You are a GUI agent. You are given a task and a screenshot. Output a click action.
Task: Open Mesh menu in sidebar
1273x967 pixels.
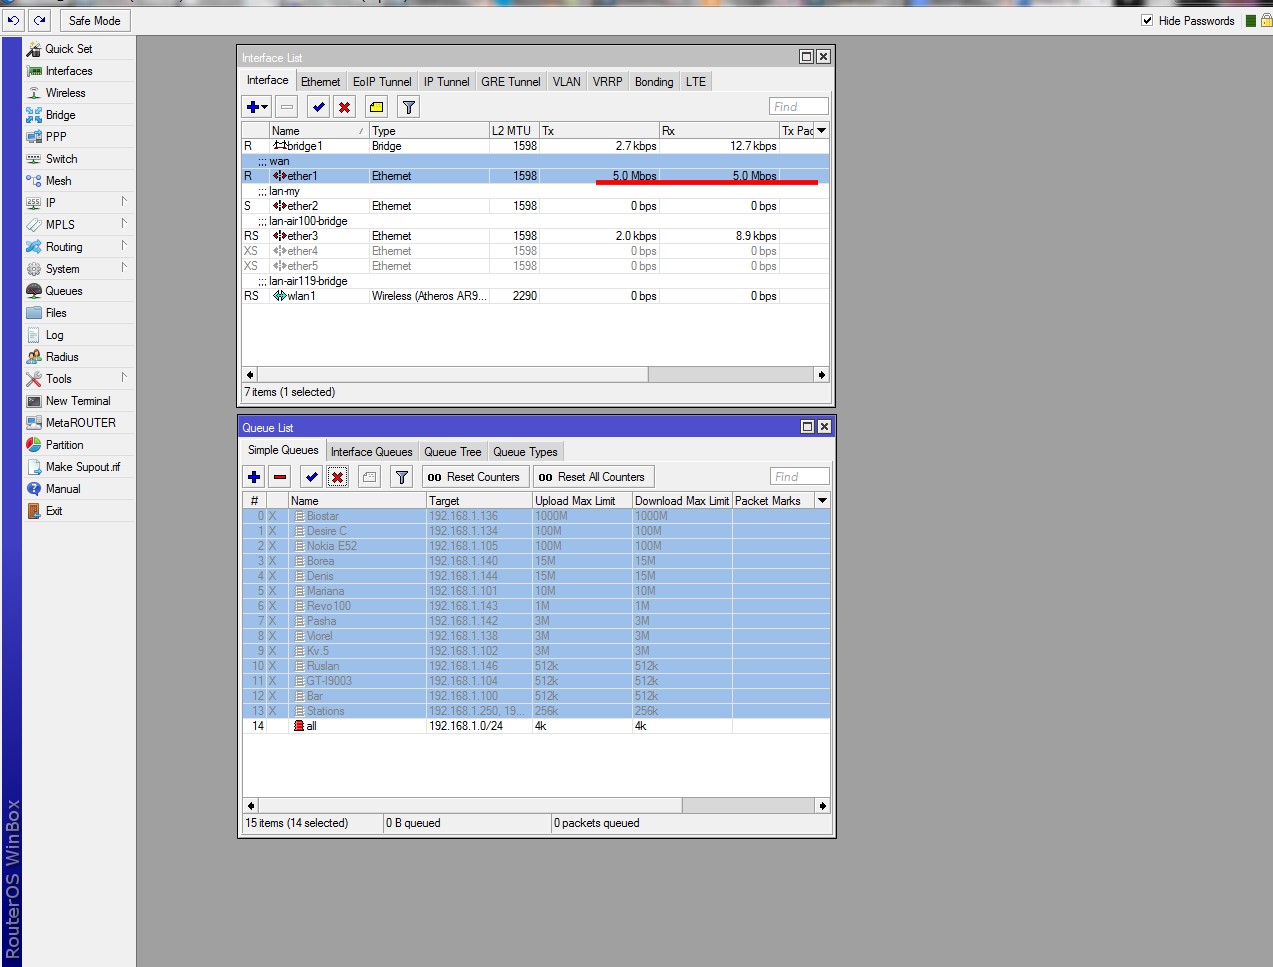click(79, 181)
